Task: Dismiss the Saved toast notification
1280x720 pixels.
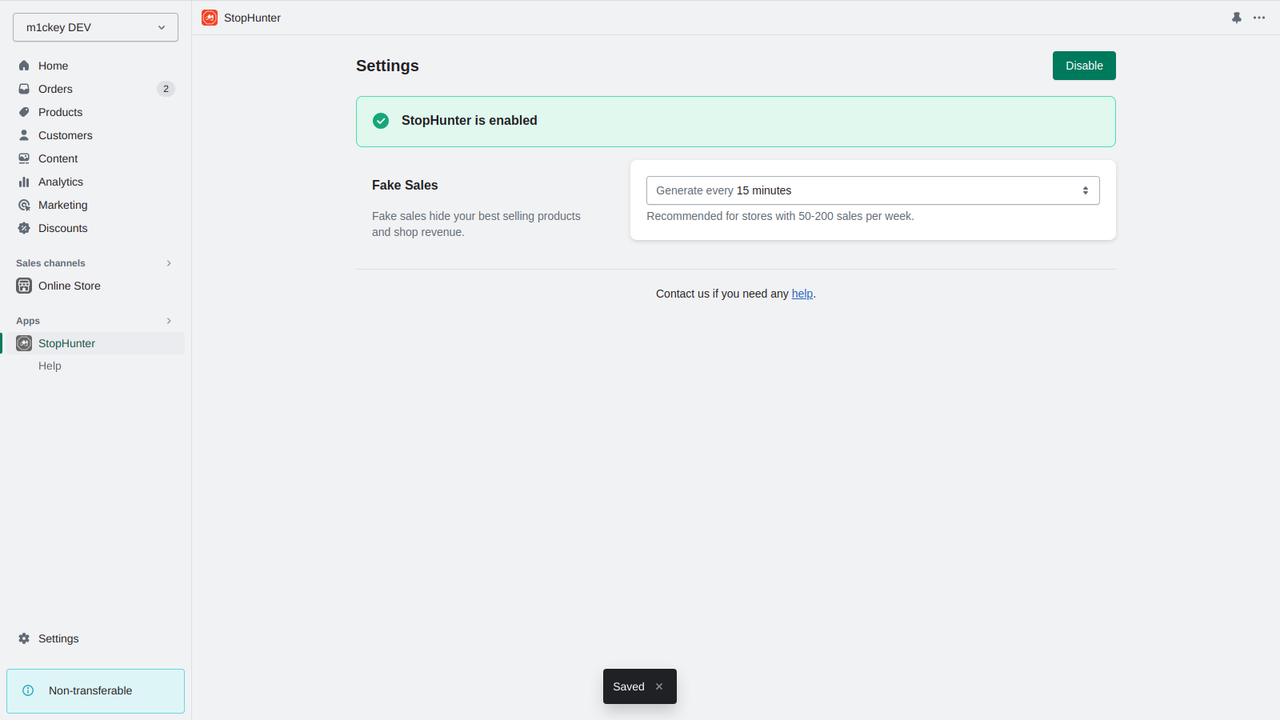Action: 659,687
